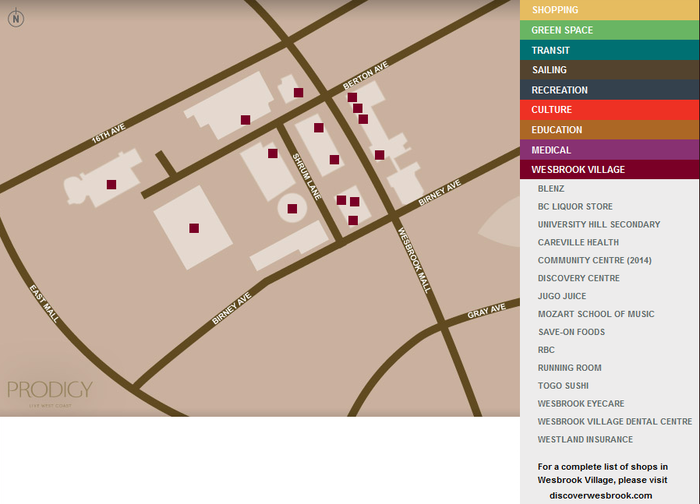This screenshot has height=504, width=700.
Task: Expand the Shopping category
Action: coord(609,10)
